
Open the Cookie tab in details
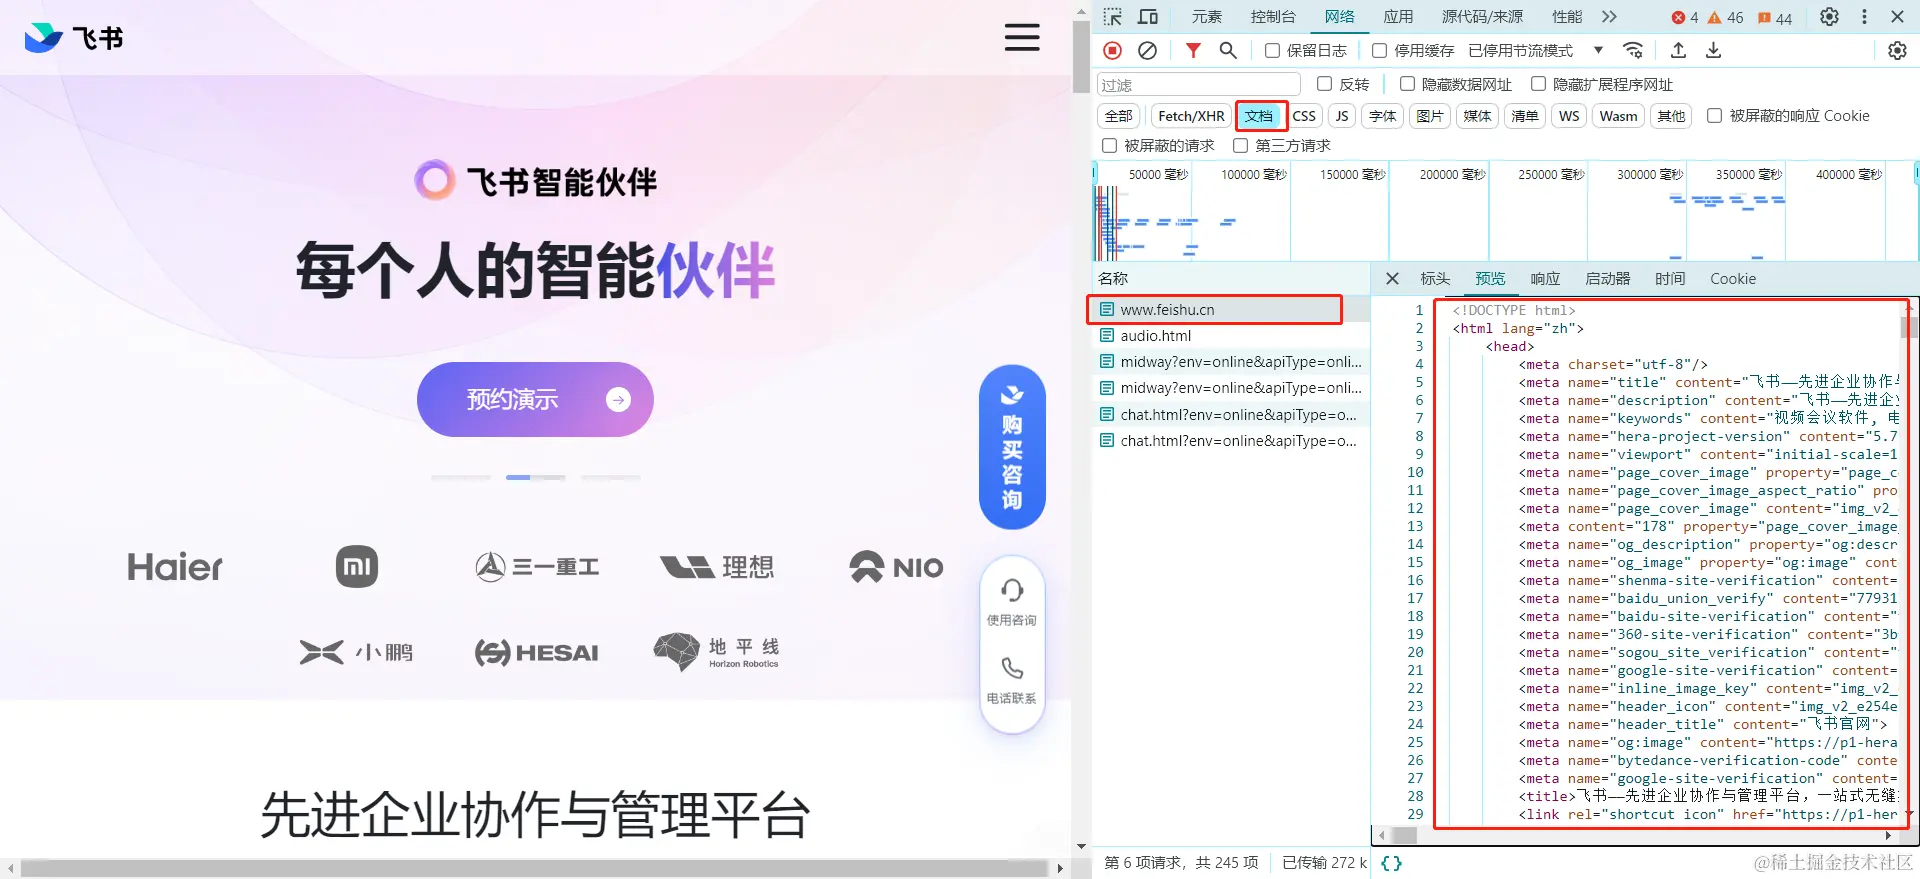point(1733,279)
